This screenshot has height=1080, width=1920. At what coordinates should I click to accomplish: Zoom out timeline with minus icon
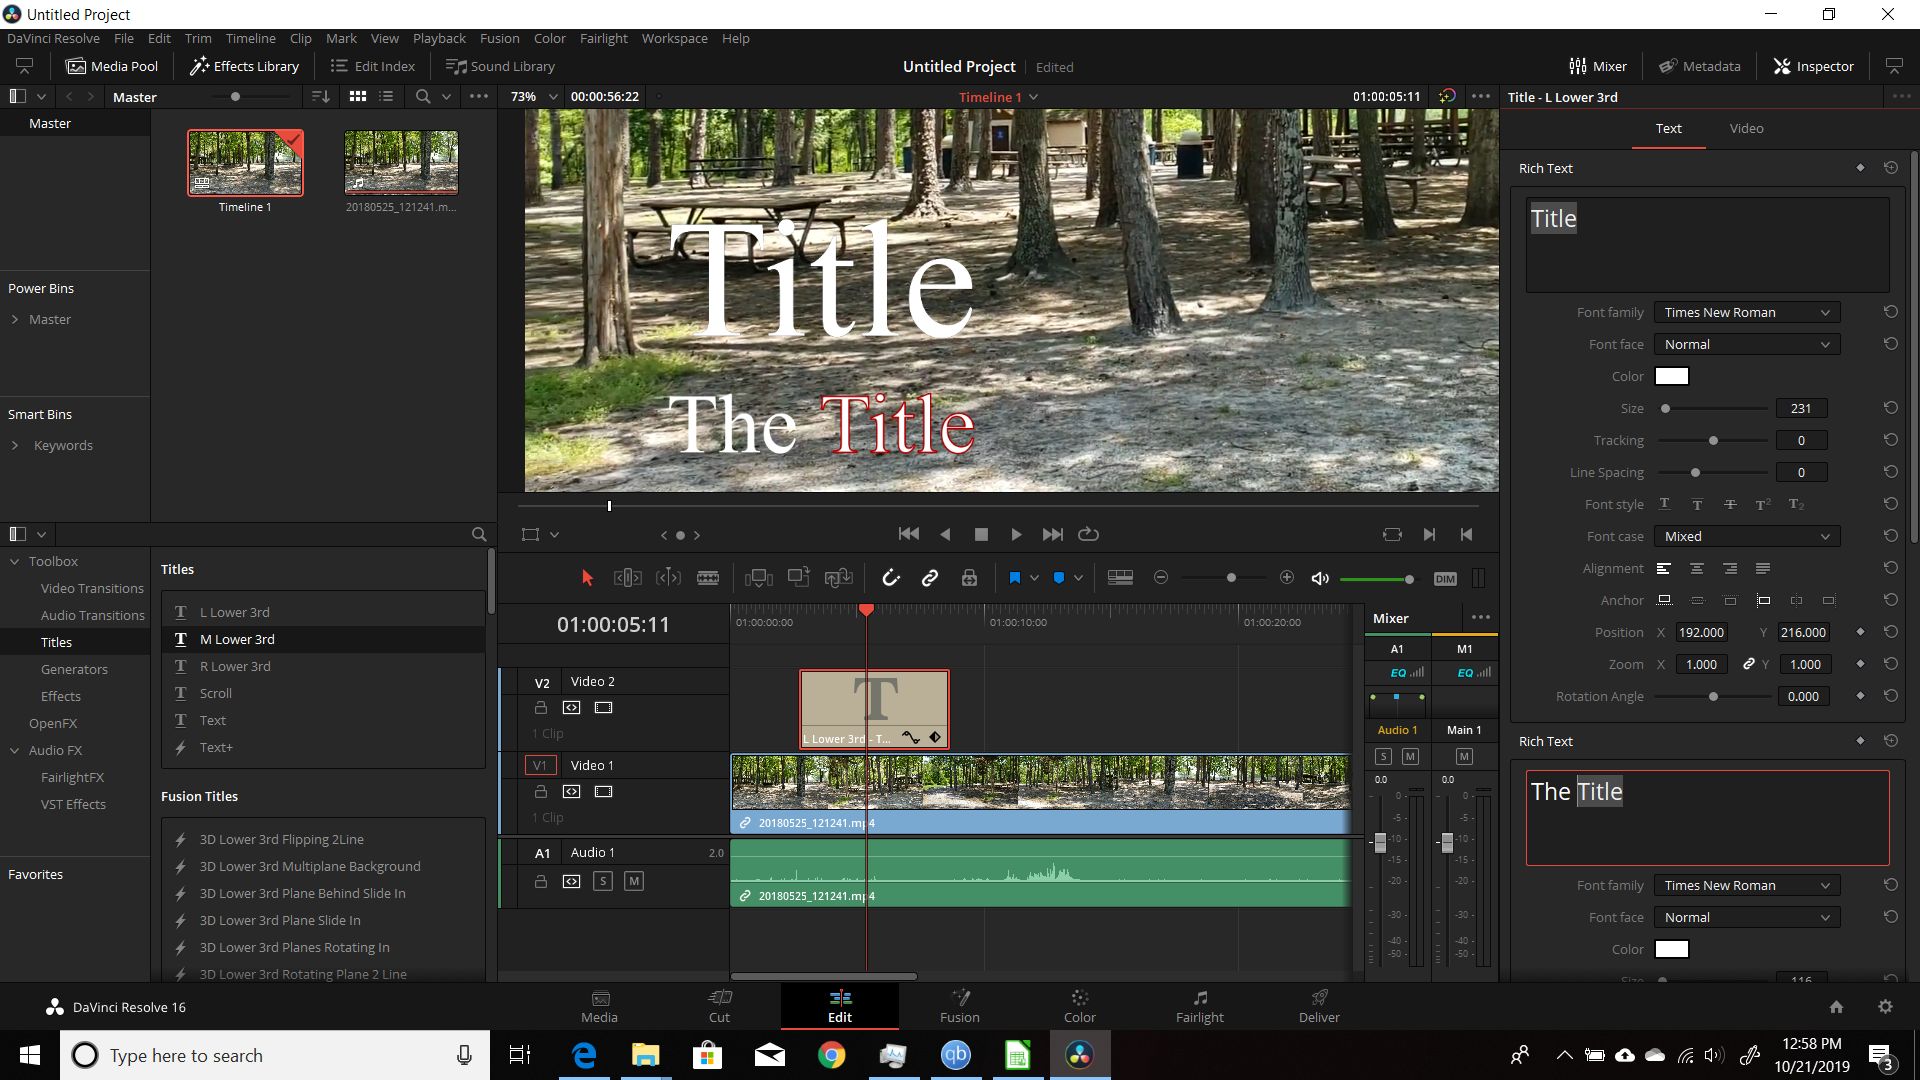point(1161,578)
